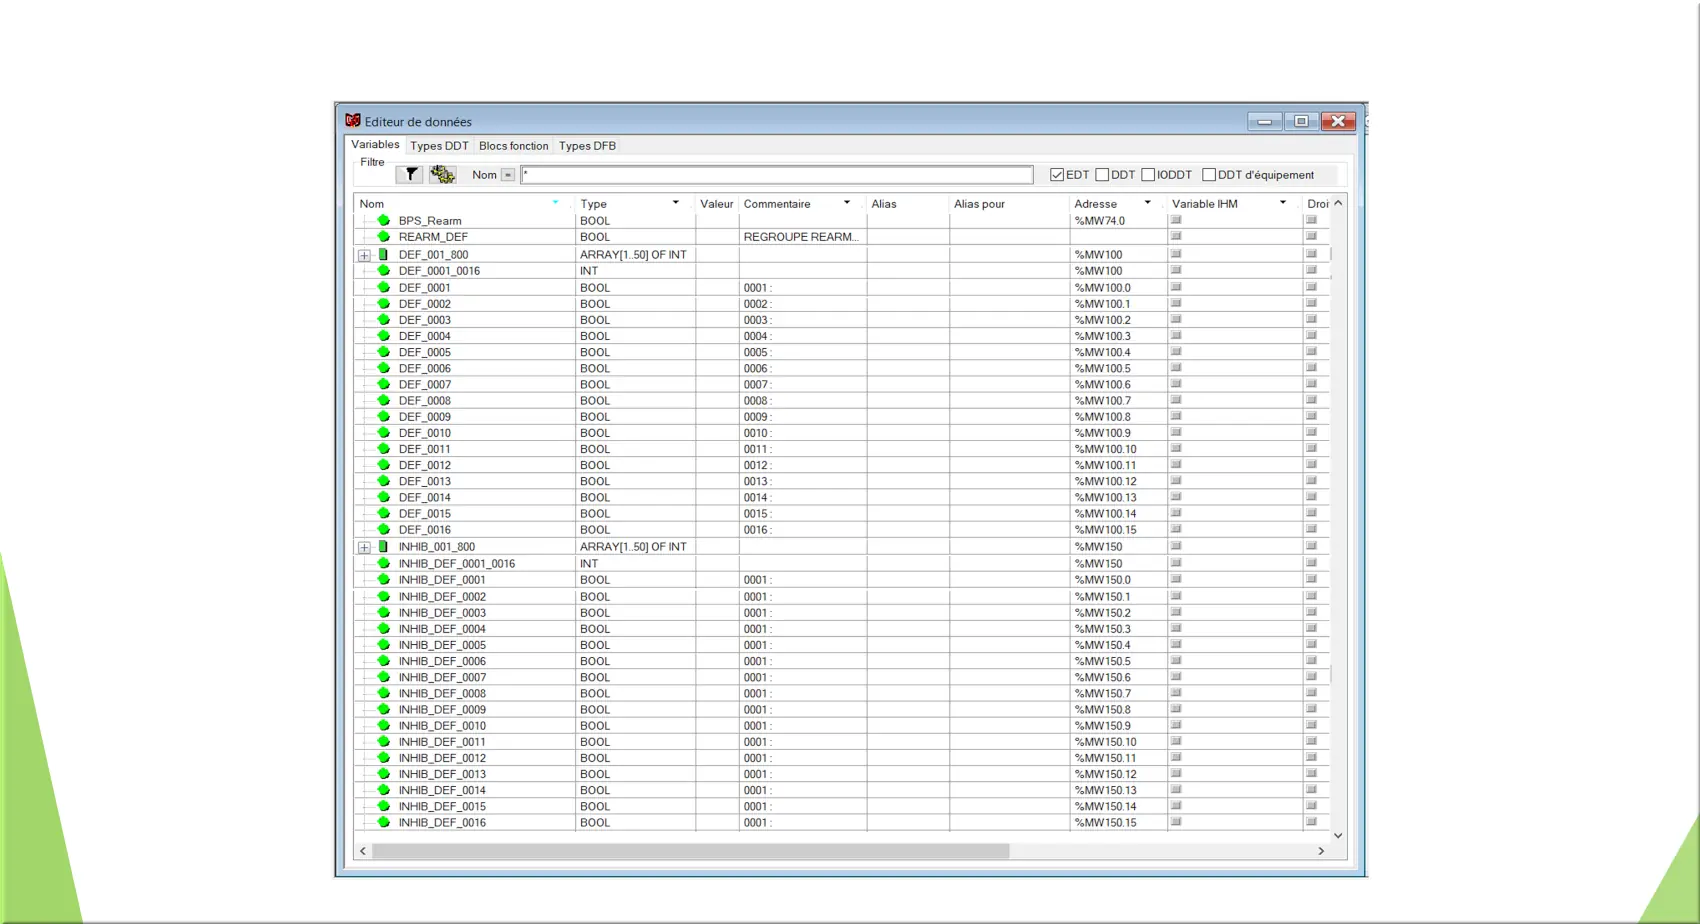Click the green icon beside INHIB_DEF_0001
This screenshot has height=924, width=1700.
coord(384,579)
